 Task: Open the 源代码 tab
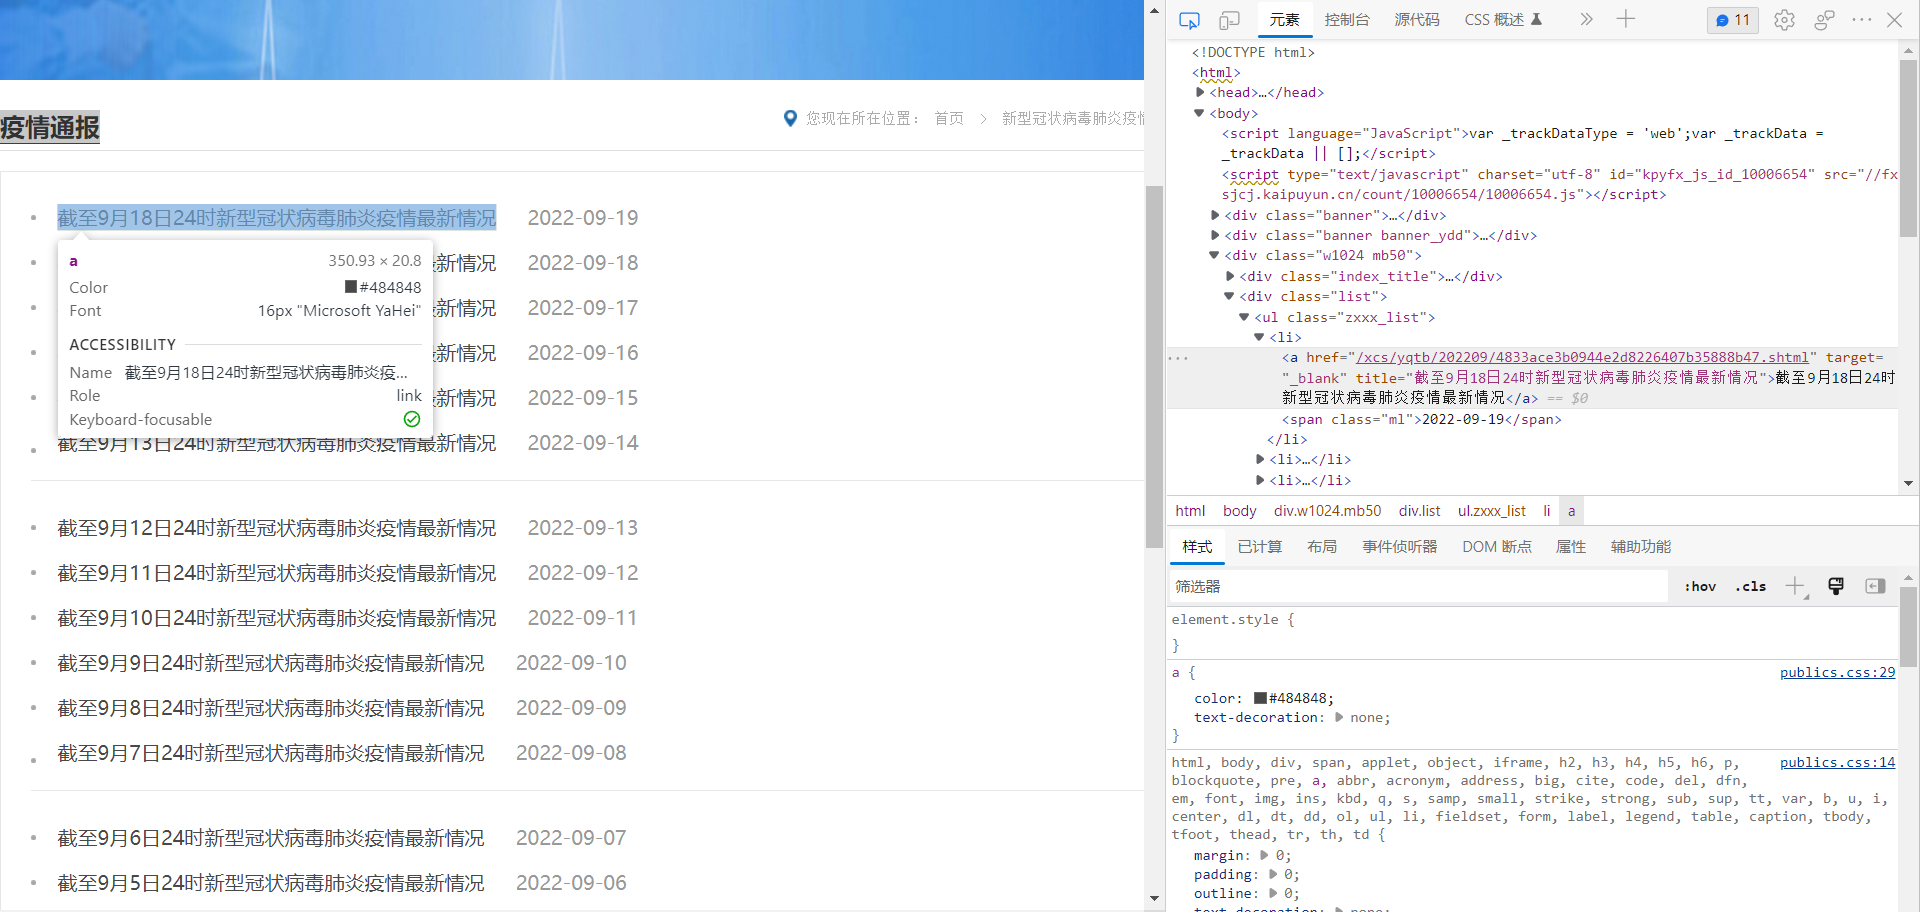[x=1417, y=20]
